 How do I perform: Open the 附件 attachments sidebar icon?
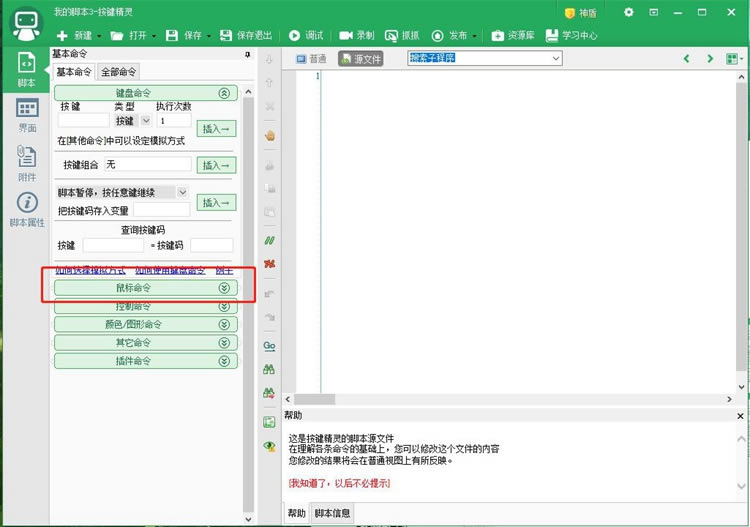tap(27, 162)
